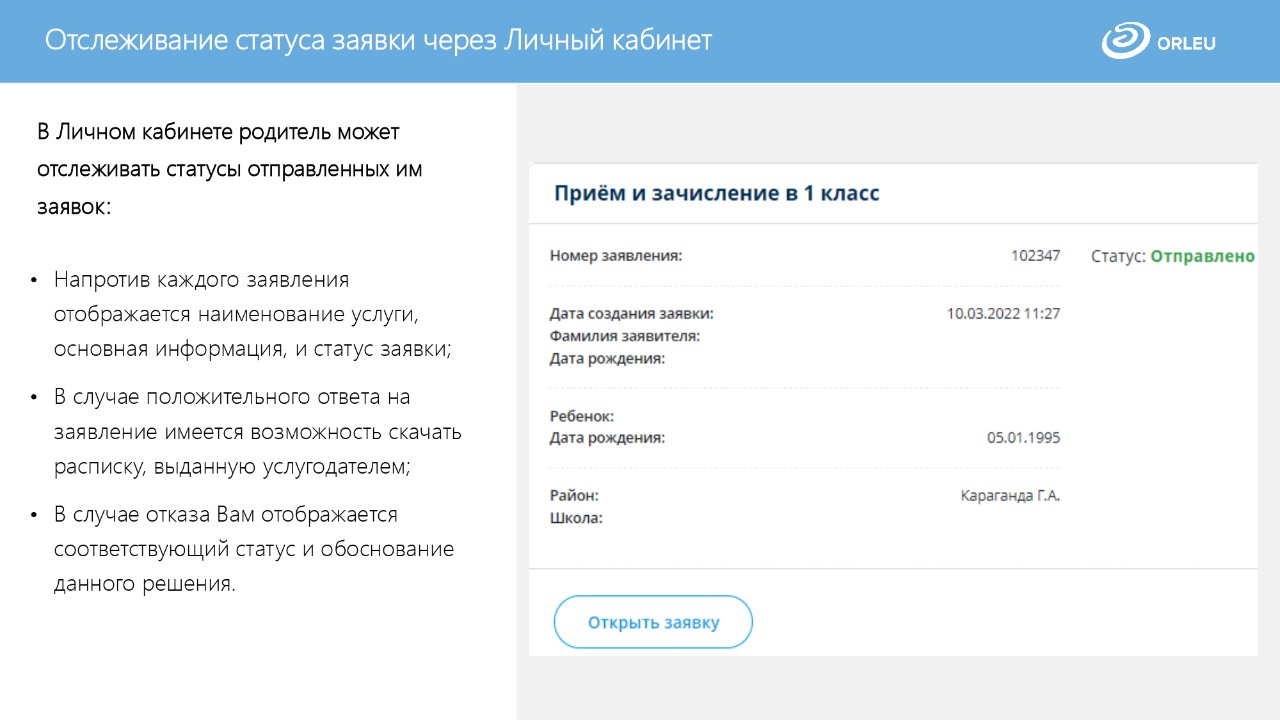
Task: Click the creation date 10.03.2022 11:27
Action: (x=1003, y=314)
